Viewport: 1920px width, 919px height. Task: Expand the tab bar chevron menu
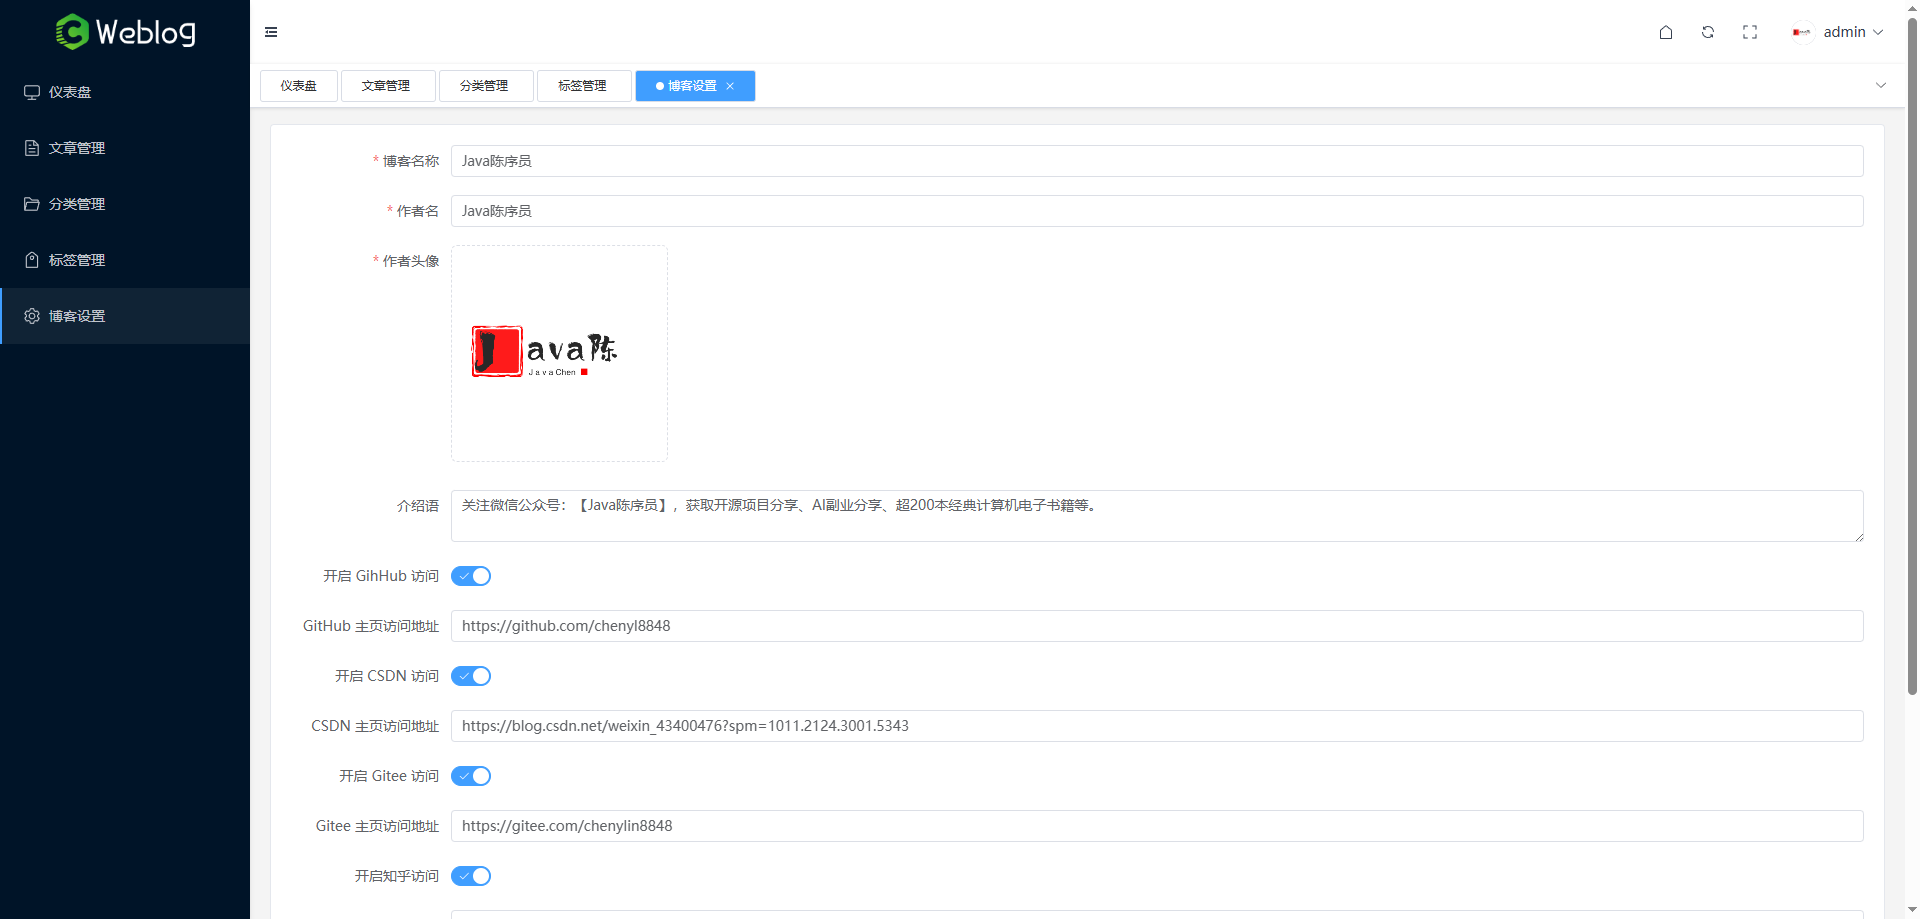[x=1880, y=86]
